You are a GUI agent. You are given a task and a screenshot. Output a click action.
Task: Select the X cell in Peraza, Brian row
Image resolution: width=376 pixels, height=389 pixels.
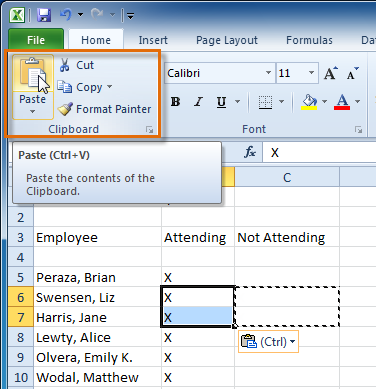[198, 277]
